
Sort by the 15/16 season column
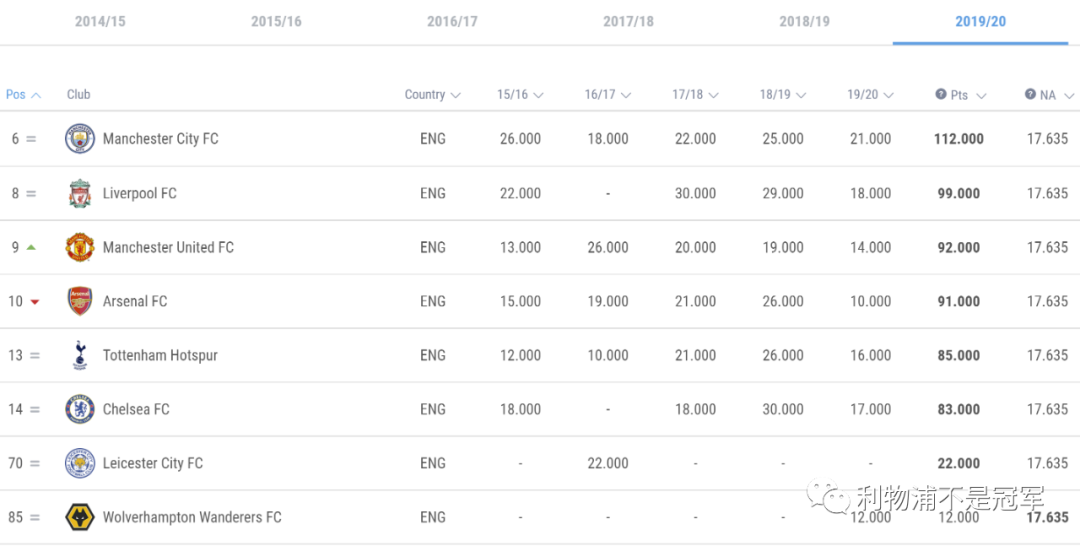tap(520, 95)
